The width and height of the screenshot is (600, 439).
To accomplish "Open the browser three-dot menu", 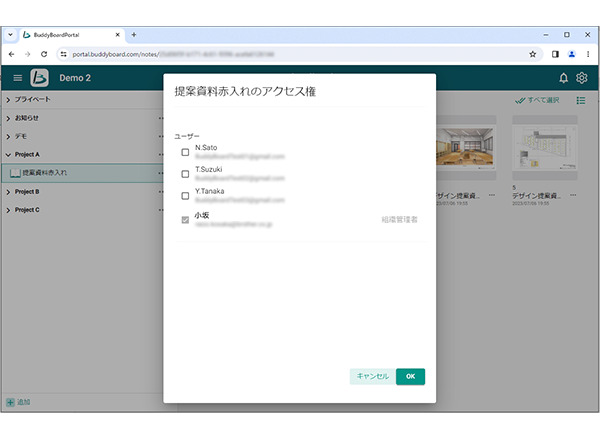I will [x=588, y=54].
